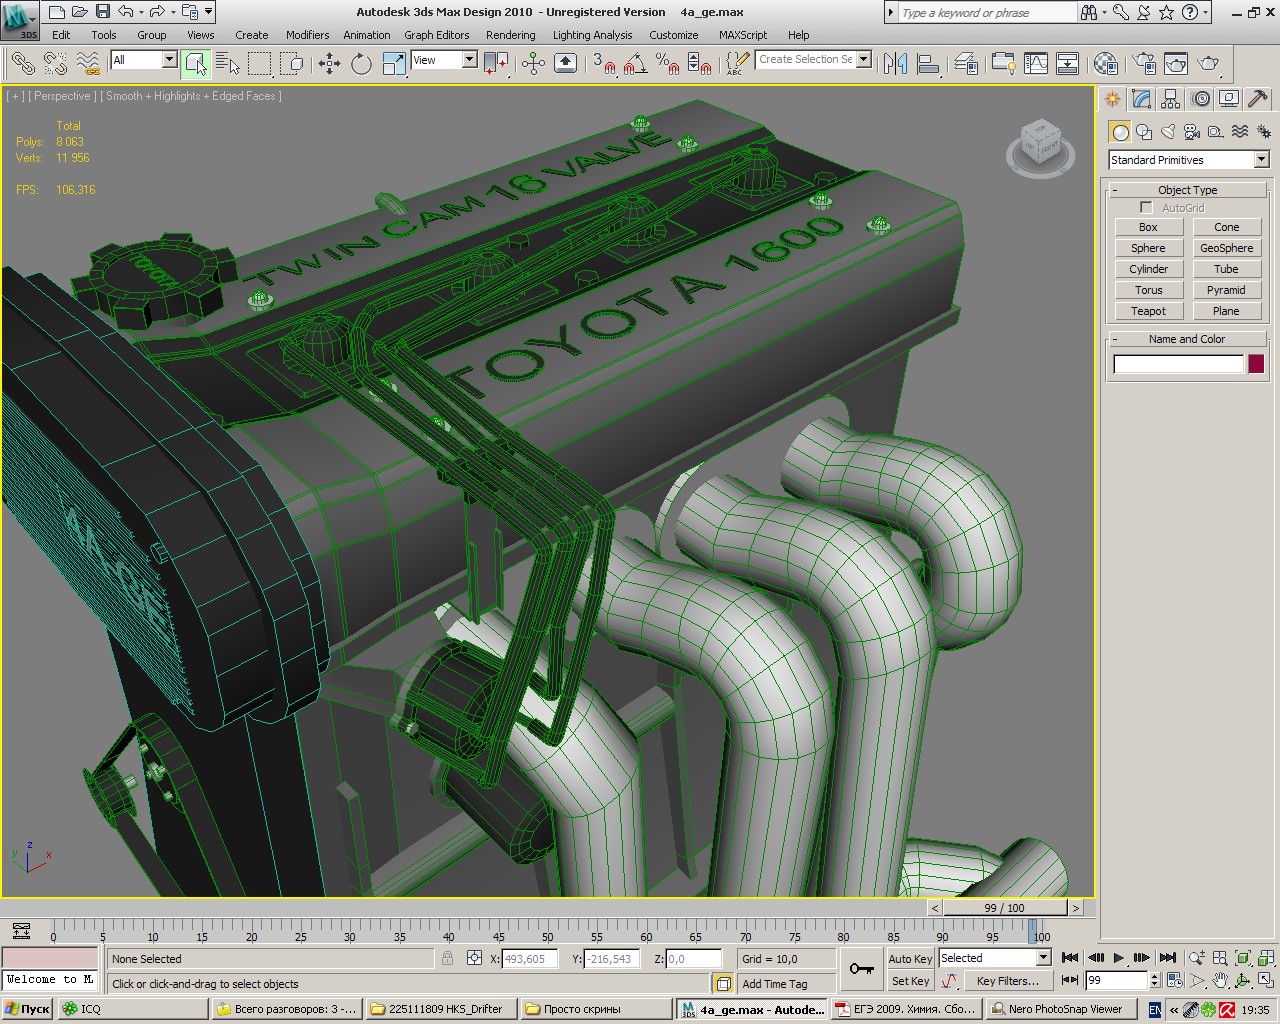Open the Selected key filter dropdown
1280x1024 pixels.
[x=994, y=958]
